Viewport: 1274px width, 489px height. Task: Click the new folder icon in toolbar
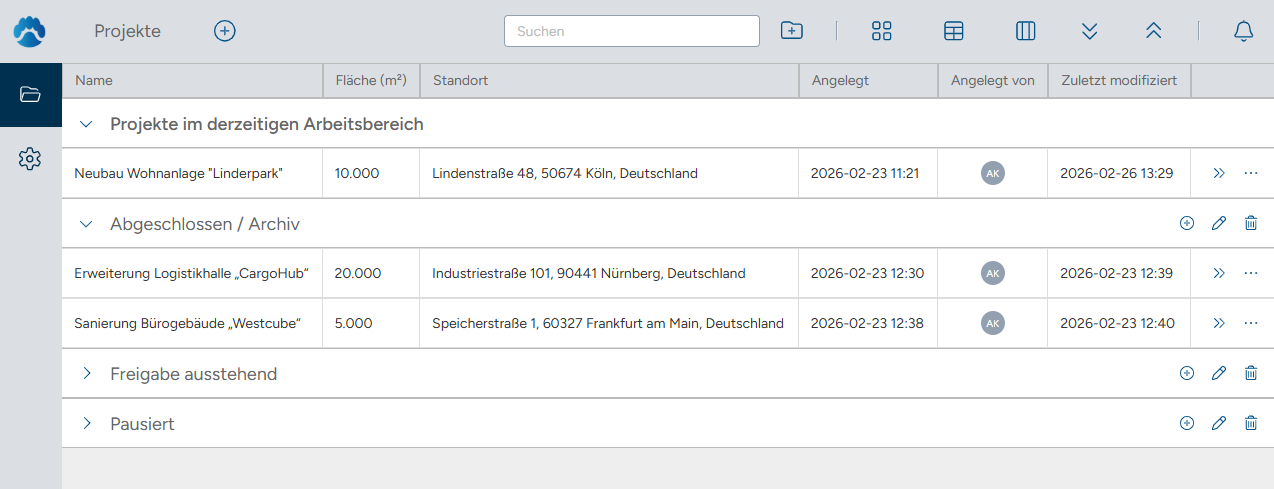791,31
